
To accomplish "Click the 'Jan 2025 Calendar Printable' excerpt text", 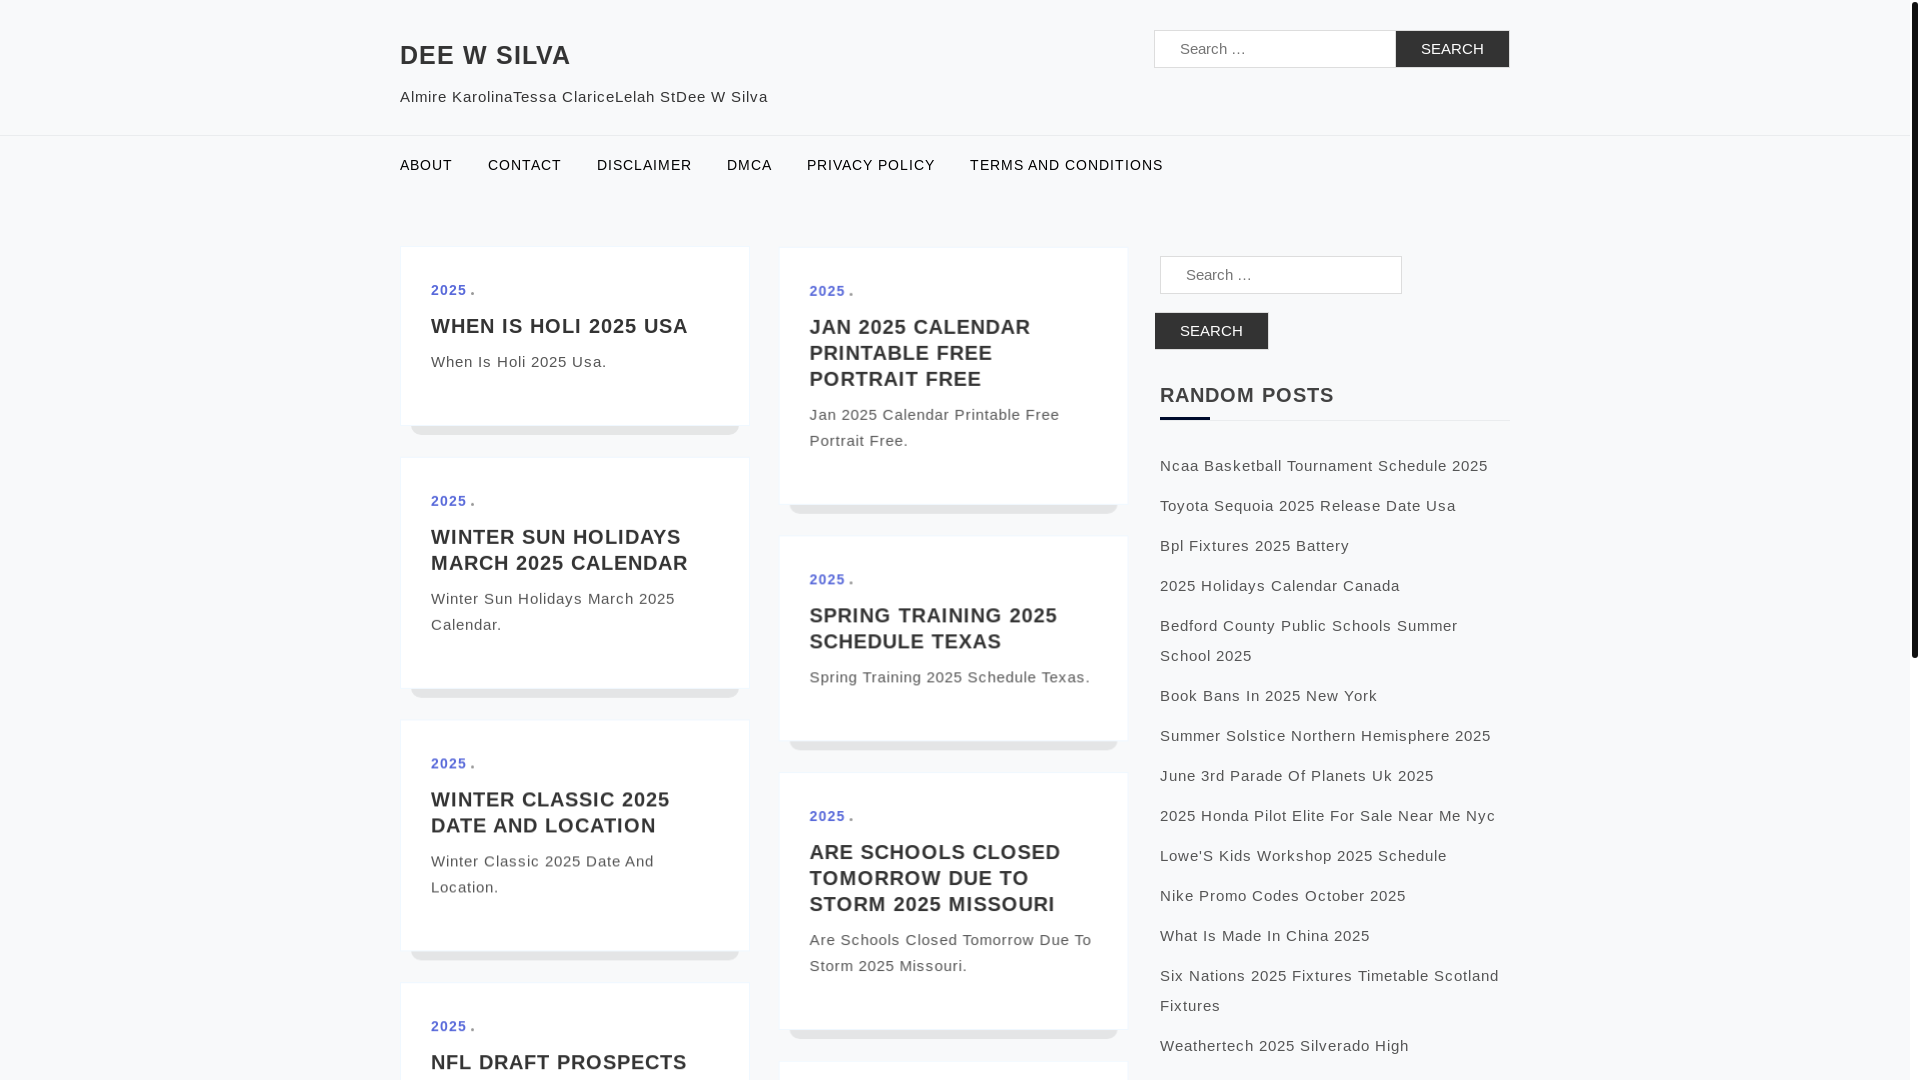I will (934, 427).
